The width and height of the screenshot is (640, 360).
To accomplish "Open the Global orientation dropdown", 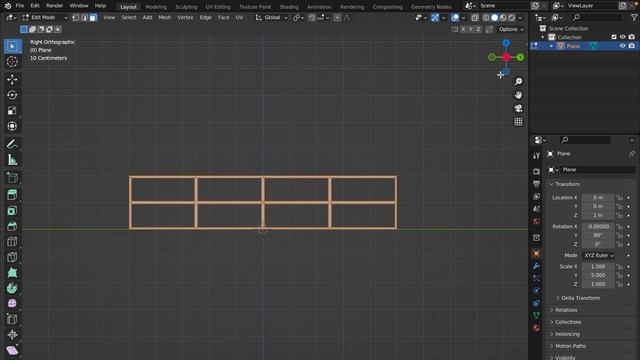I will (271, 18).
